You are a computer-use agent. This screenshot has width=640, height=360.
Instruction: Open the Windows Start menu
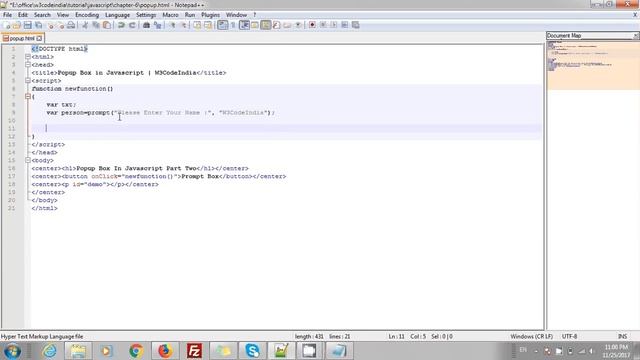12,351
